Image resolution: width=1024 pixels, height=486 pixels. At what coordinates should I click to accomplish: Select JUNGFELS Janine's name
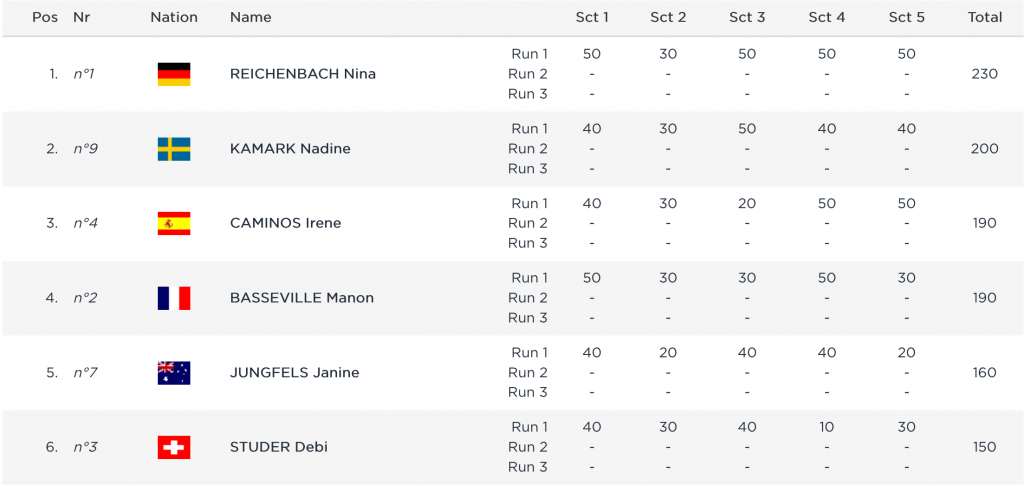tap(294, 373)
